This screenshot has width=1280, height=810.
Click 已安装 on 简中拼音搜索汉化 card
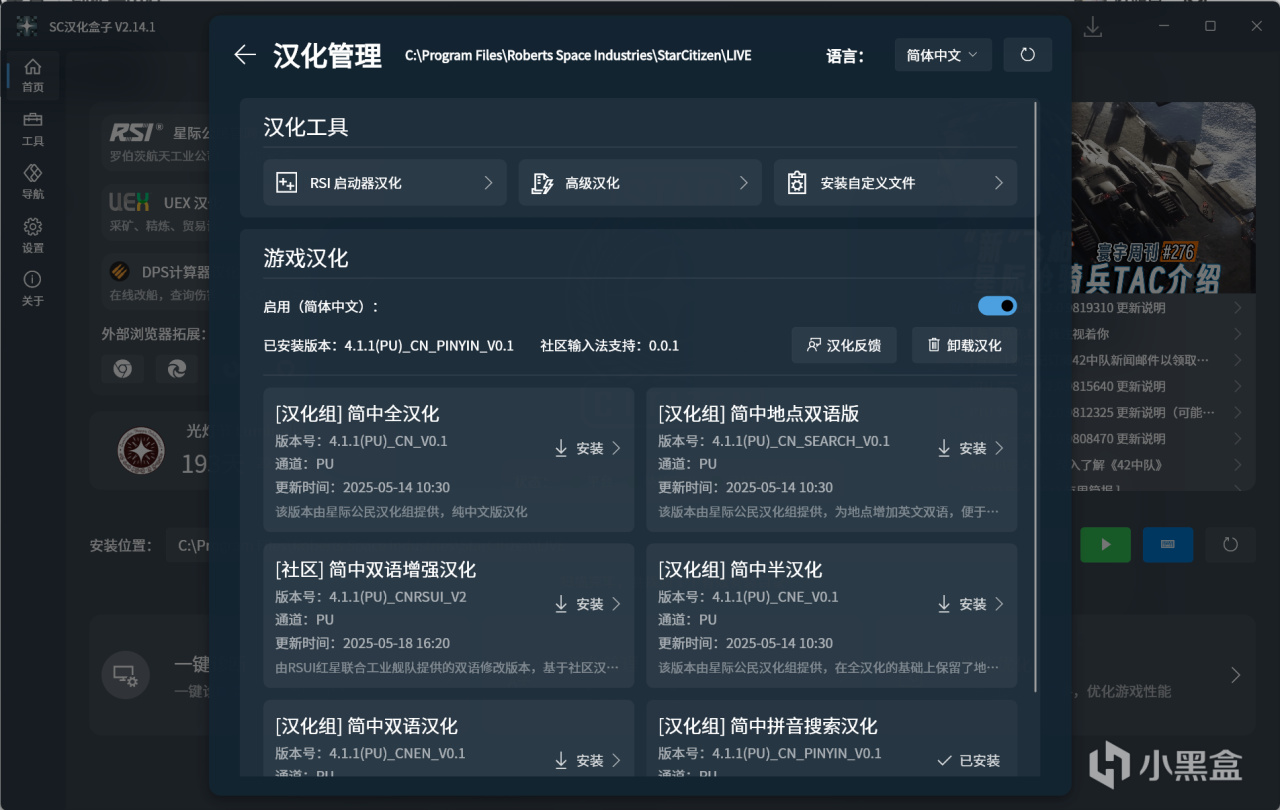tap(969, 761)
